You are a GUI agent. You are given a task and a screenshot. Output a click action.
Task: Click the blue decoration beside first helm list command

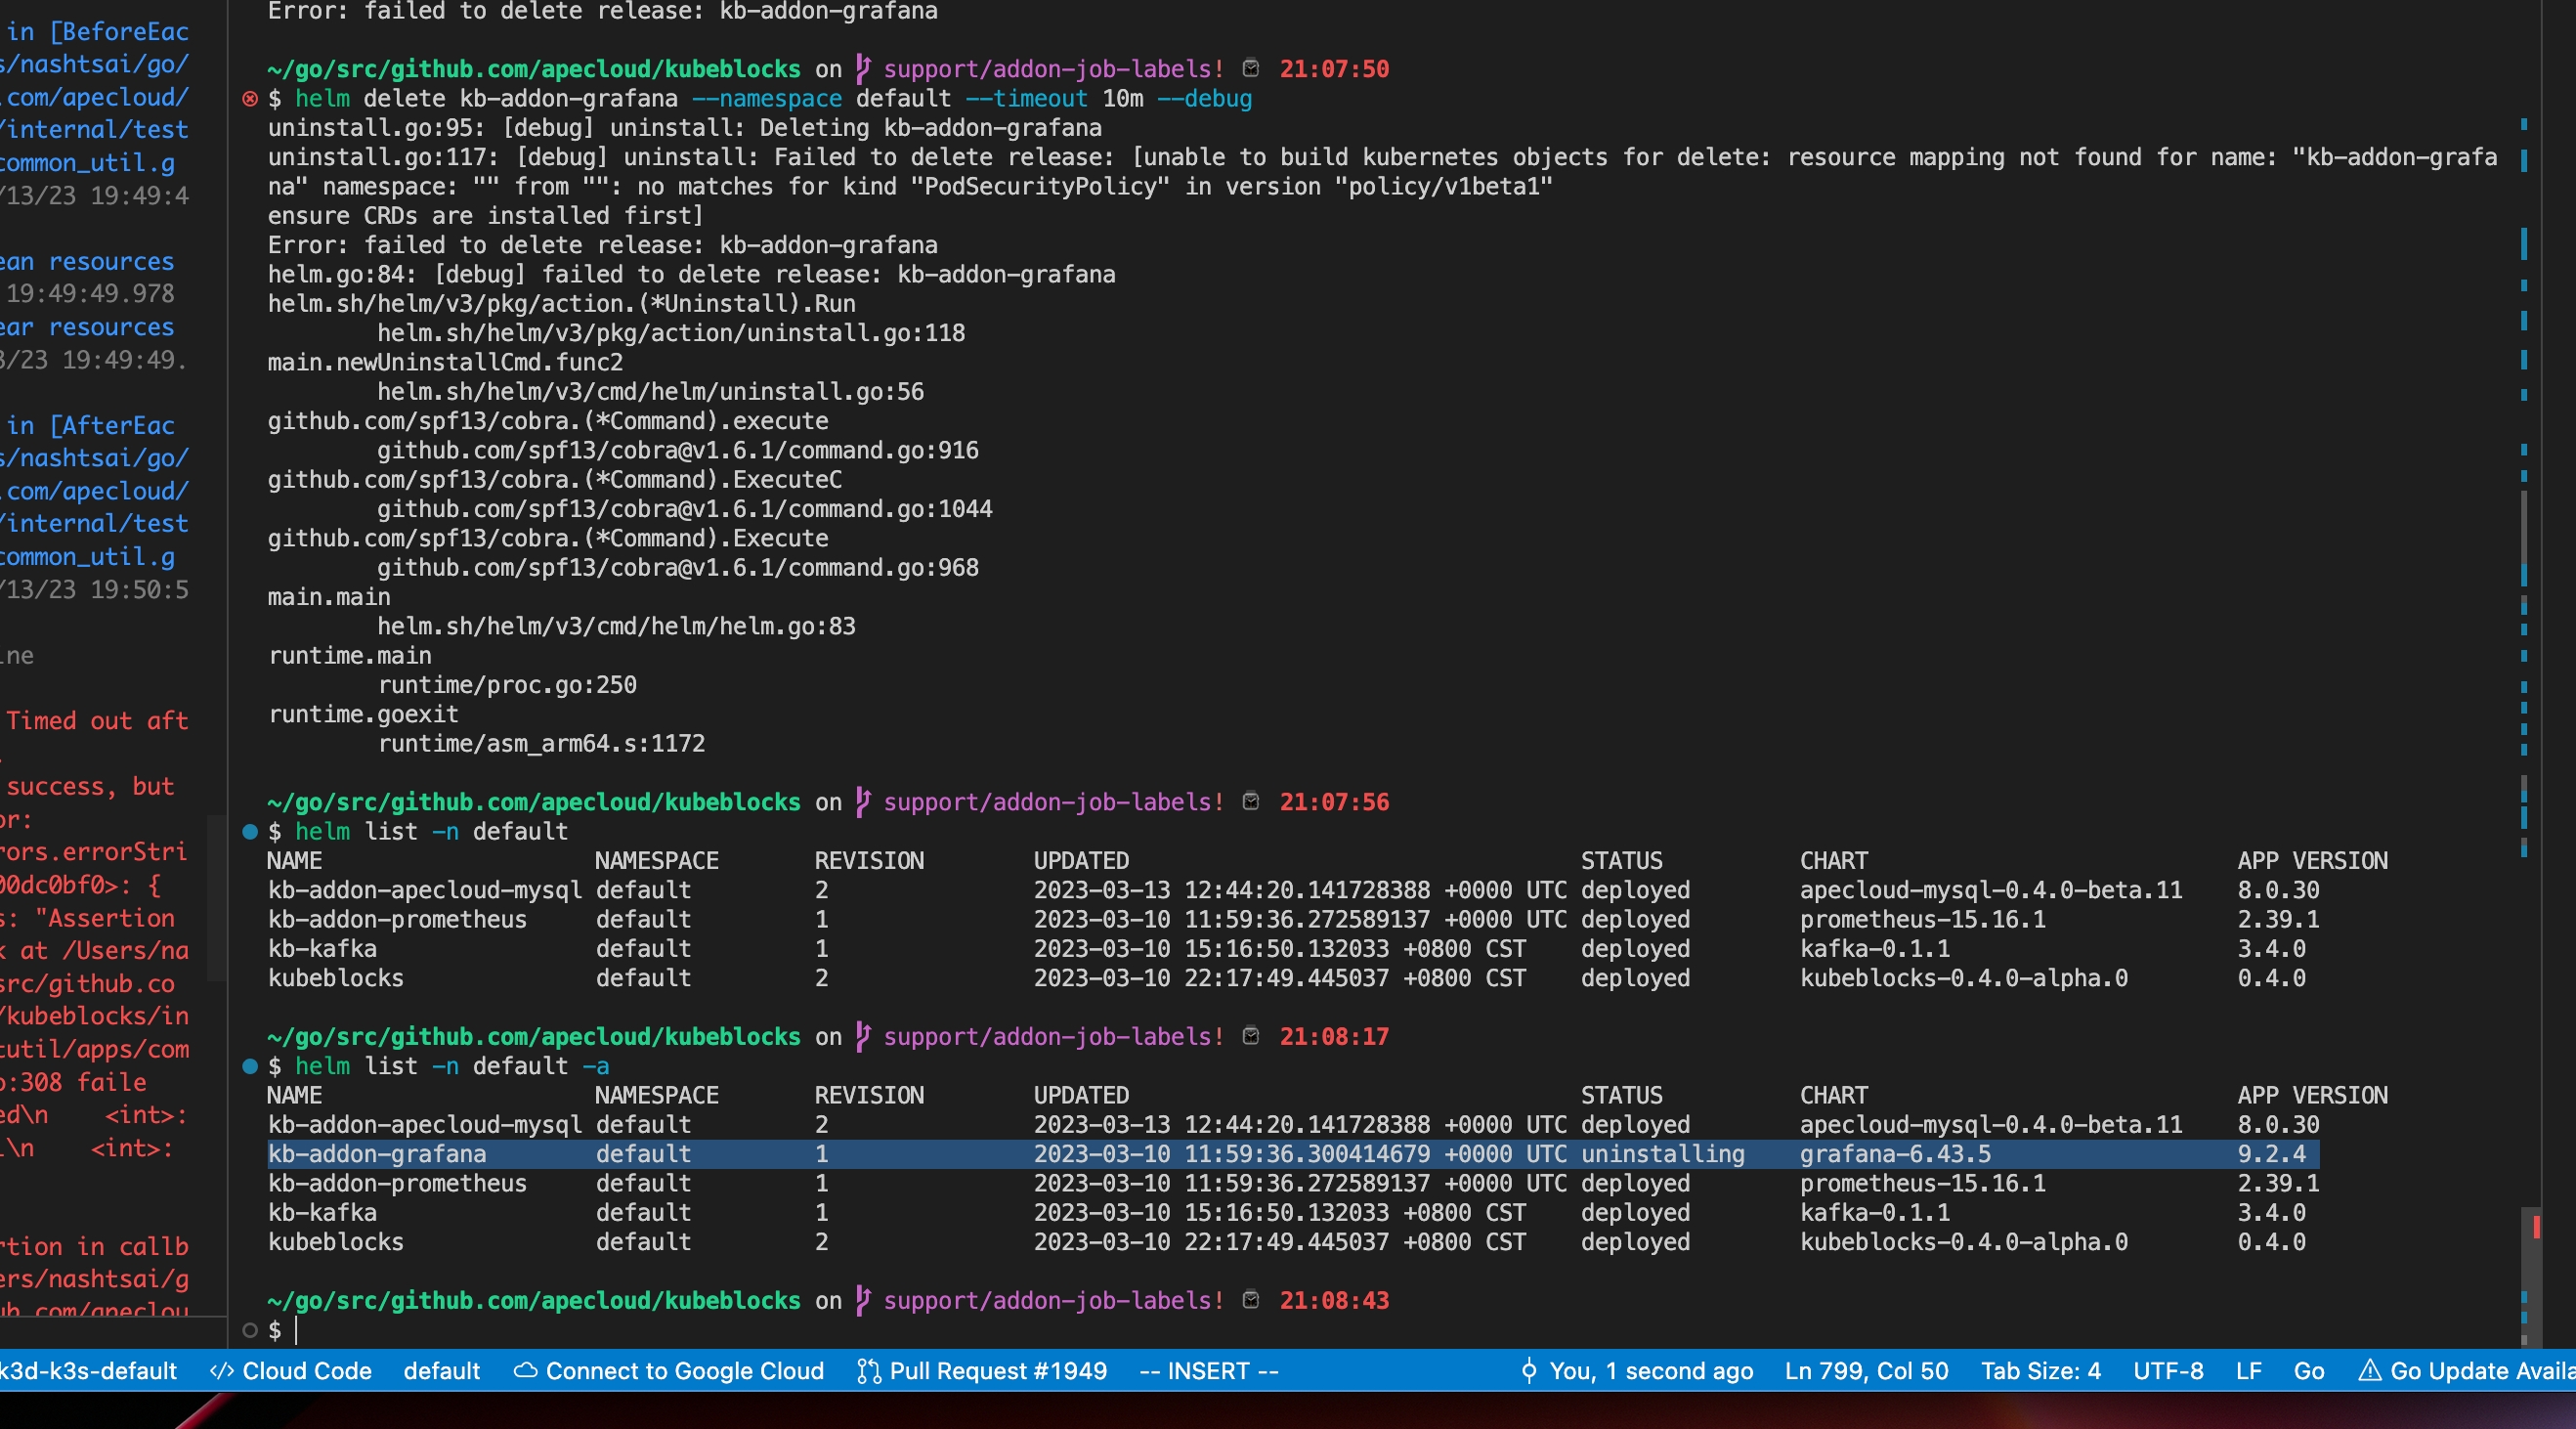point(250,832)
